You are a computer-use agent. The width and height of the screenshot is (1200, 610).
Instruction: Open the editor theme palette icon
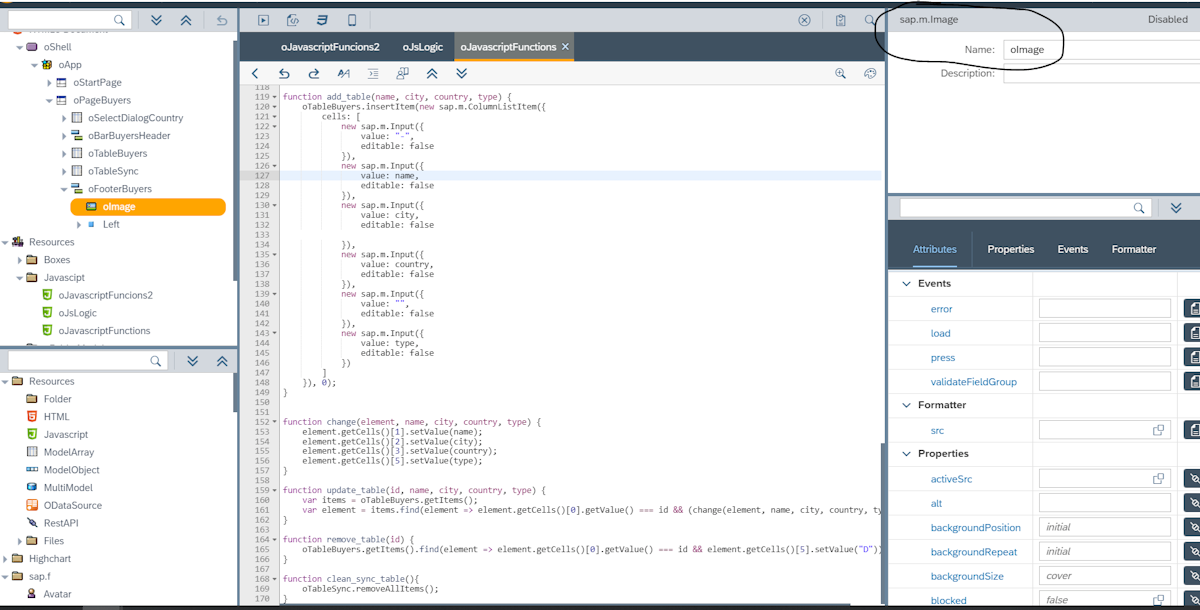pos(870,73)
